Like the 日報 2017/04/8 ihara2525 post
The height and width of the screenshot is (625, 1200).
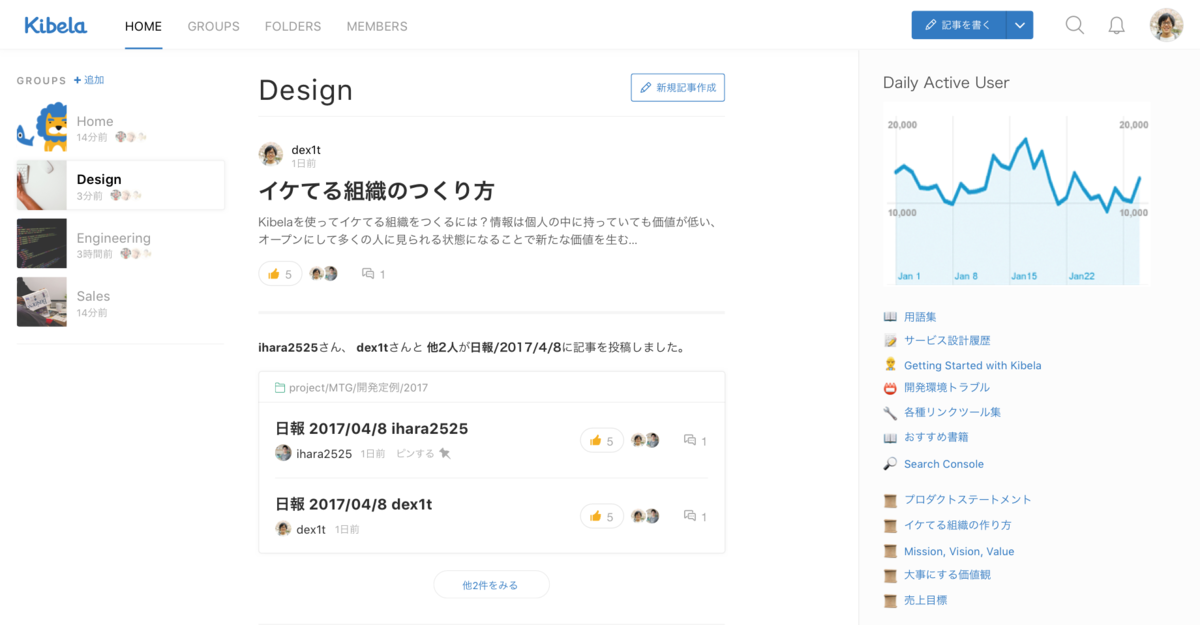click(601, 441)
